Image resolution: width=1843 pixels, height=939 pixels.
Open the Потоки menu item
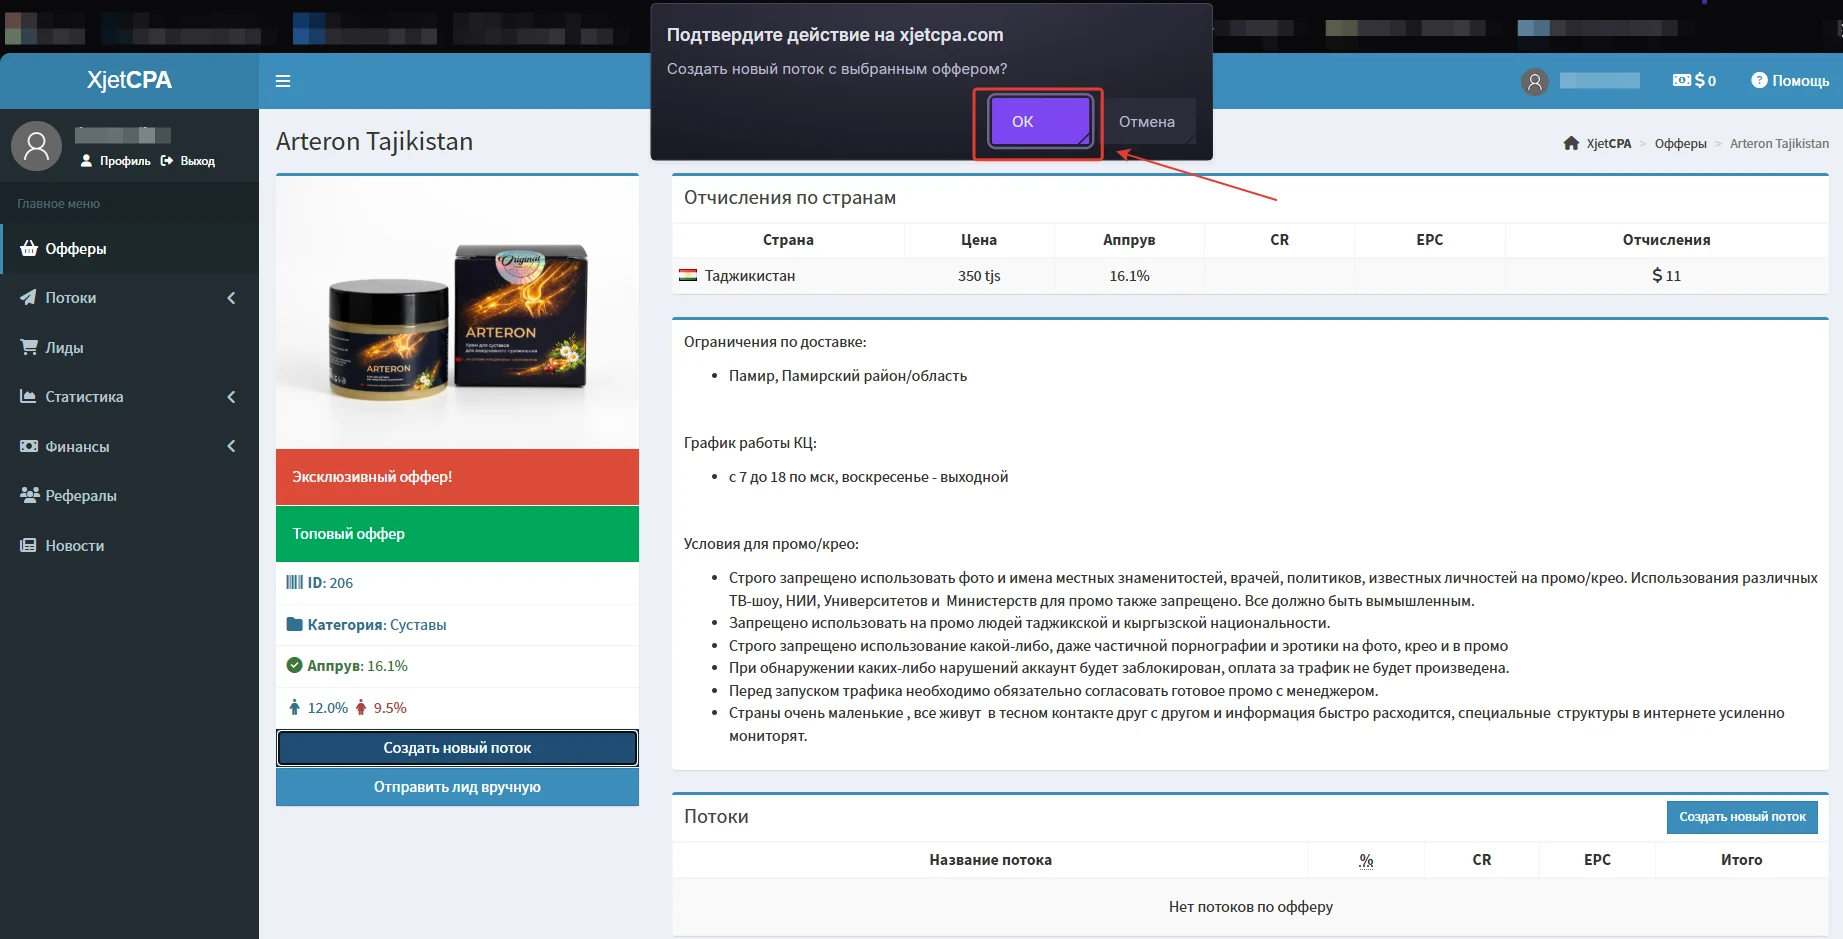(x=129, y=298)
